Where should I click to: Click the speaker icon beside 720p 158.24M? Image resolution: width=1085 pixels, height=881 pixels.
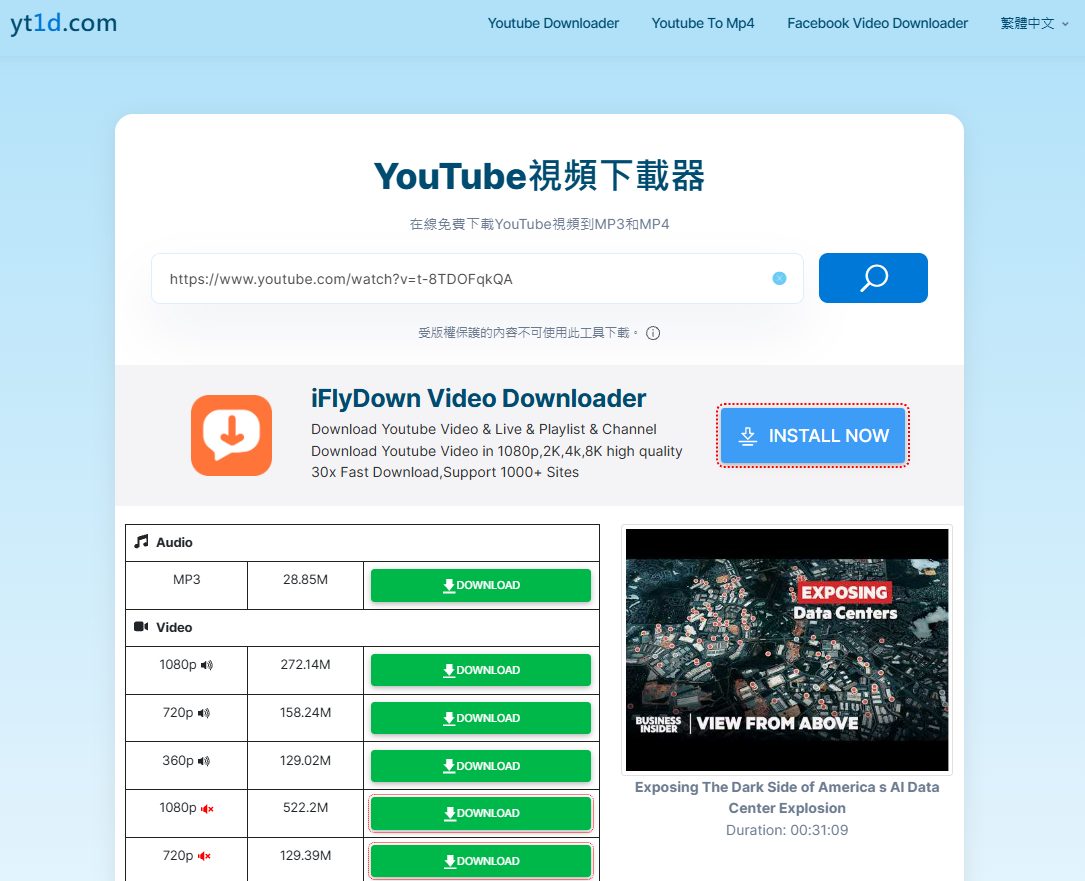coord(203,713)
